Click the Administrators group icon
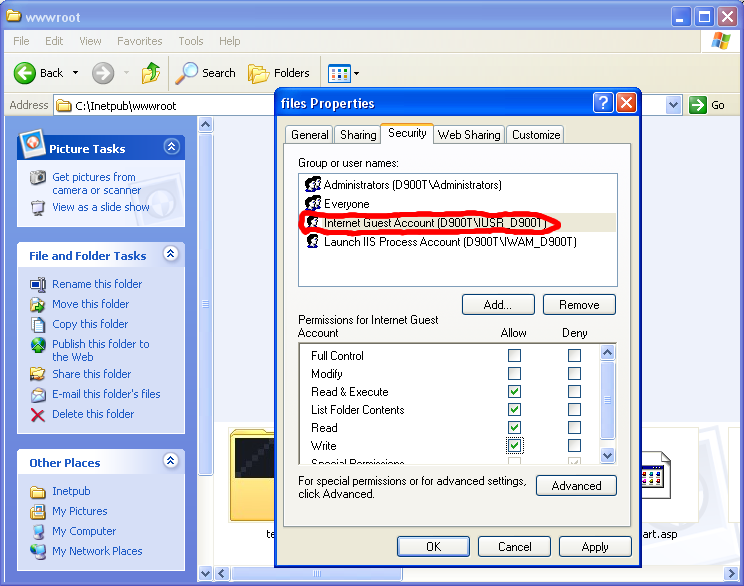This screenshot has height=586, width=744. [313, 184]
